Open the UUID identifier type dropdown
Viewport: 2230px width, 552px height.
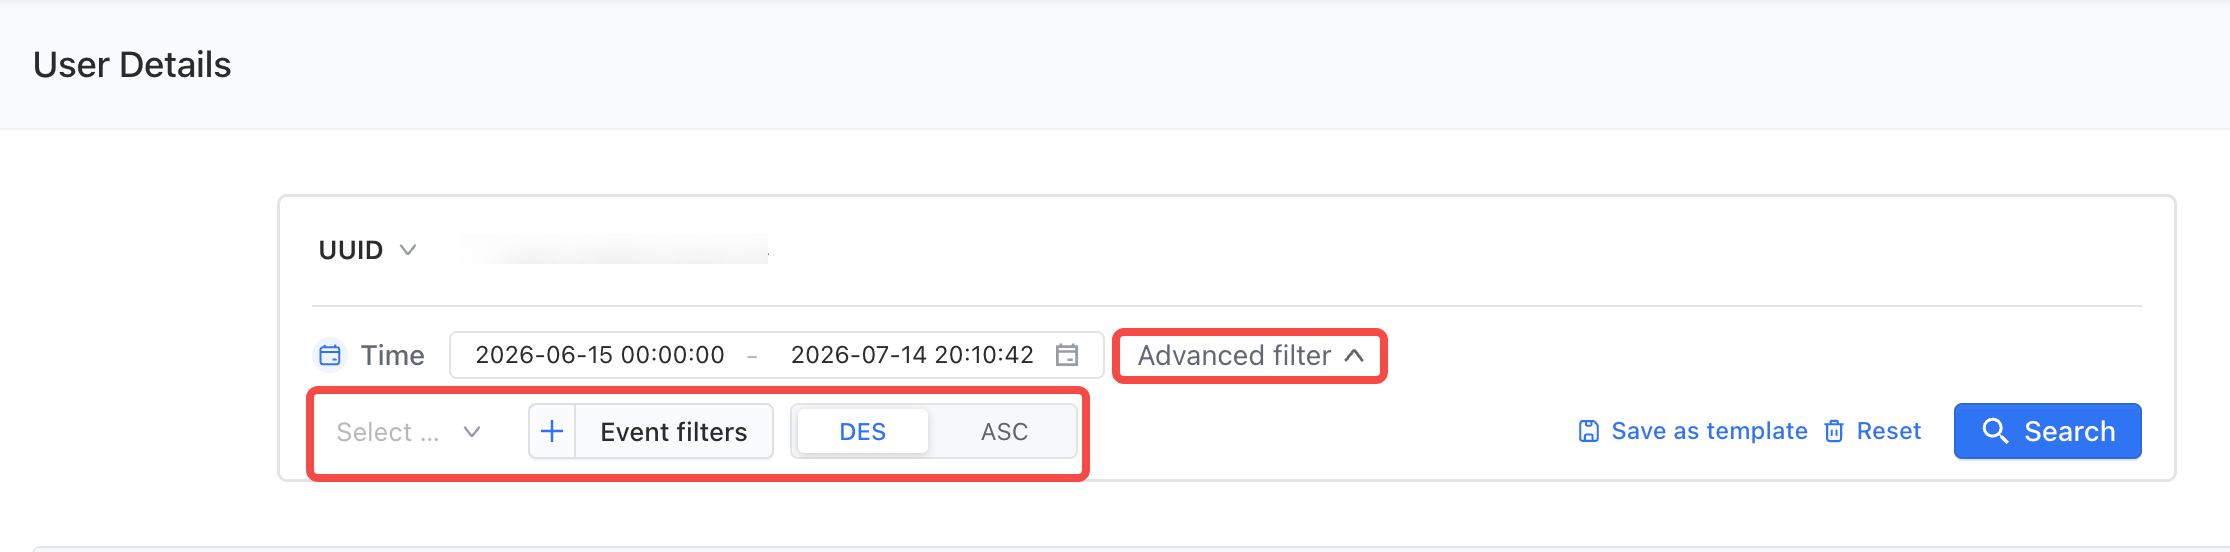tap(367, 249)
